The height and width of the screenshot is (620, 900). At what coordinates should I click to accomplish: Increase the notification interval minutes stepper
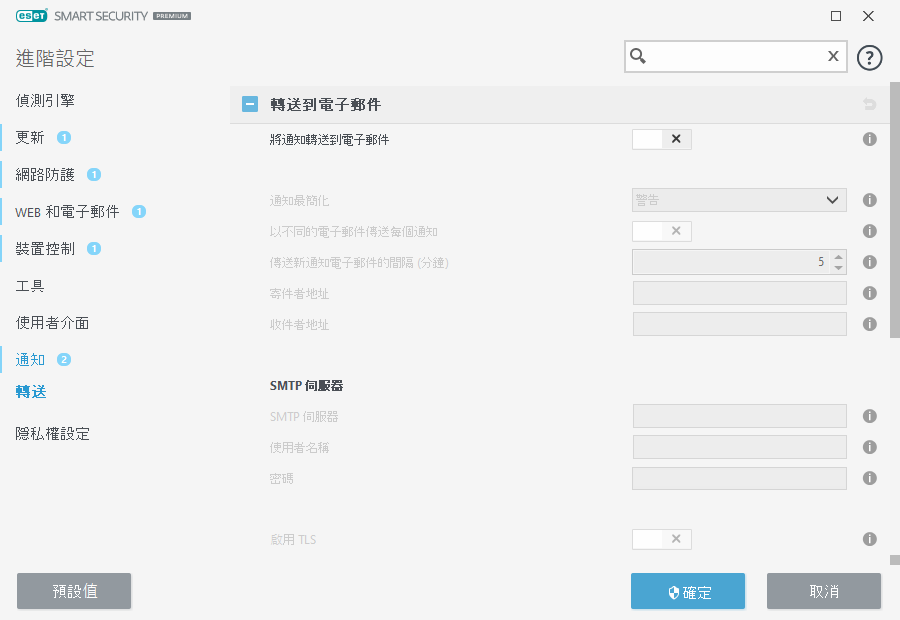(838, 257)
